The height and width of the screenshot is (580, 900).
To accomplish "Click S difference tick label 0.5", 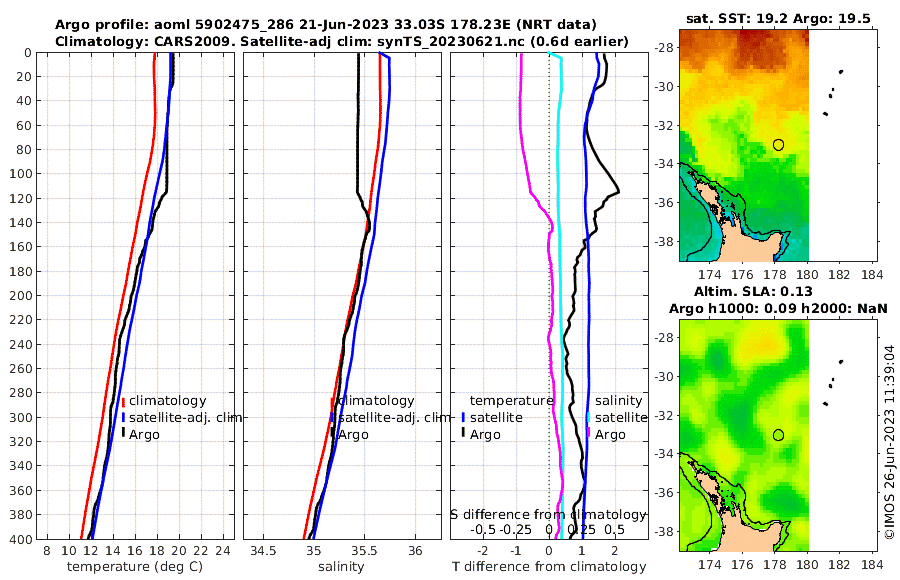I will click(x=615, y=530).
